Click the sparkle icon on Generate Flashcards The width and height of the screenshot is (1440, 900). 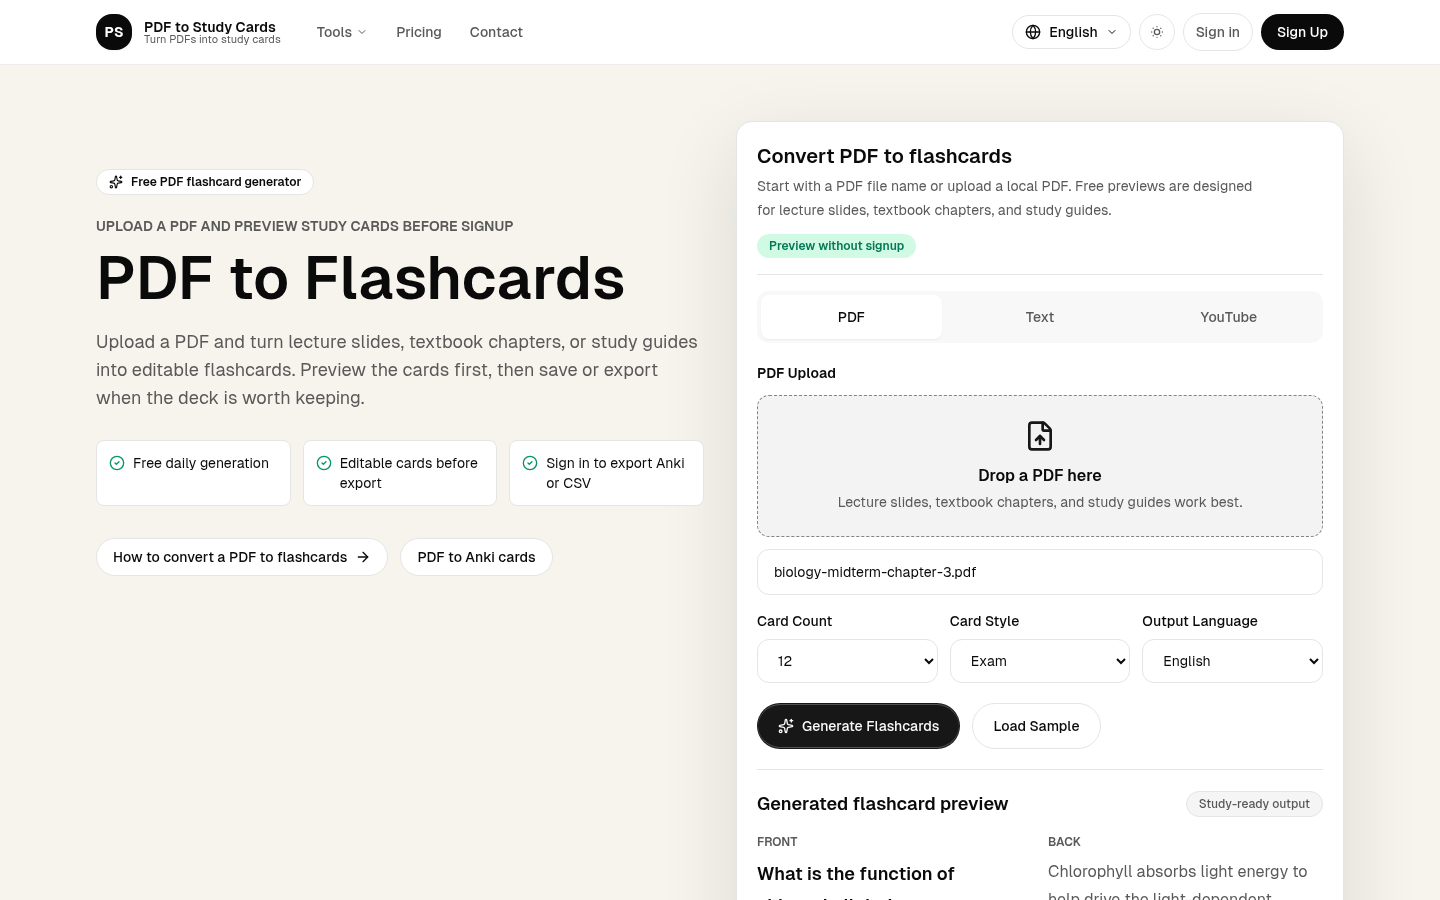click(786, 726)
